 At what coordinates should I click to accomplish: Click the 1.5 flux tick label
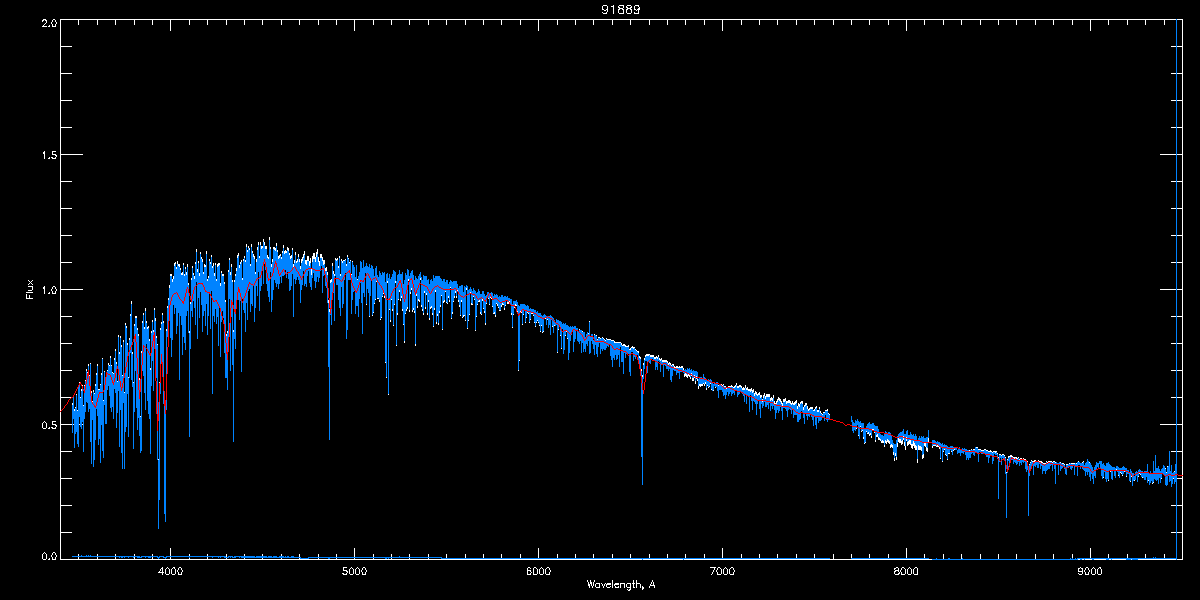click(48, 155)
